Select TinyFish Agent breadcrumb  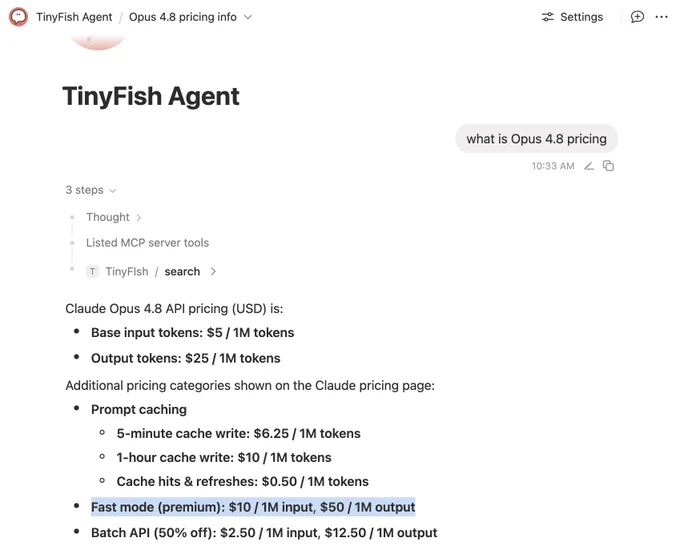tap(74, 17)
